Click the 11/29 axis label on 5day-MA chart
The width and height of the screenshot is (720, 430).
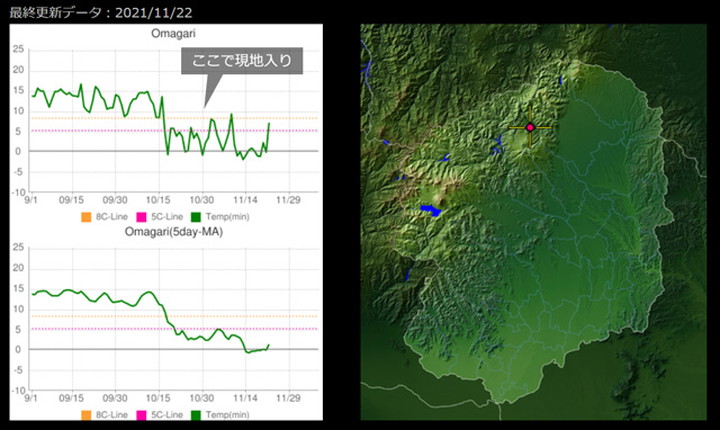[288, 398]
